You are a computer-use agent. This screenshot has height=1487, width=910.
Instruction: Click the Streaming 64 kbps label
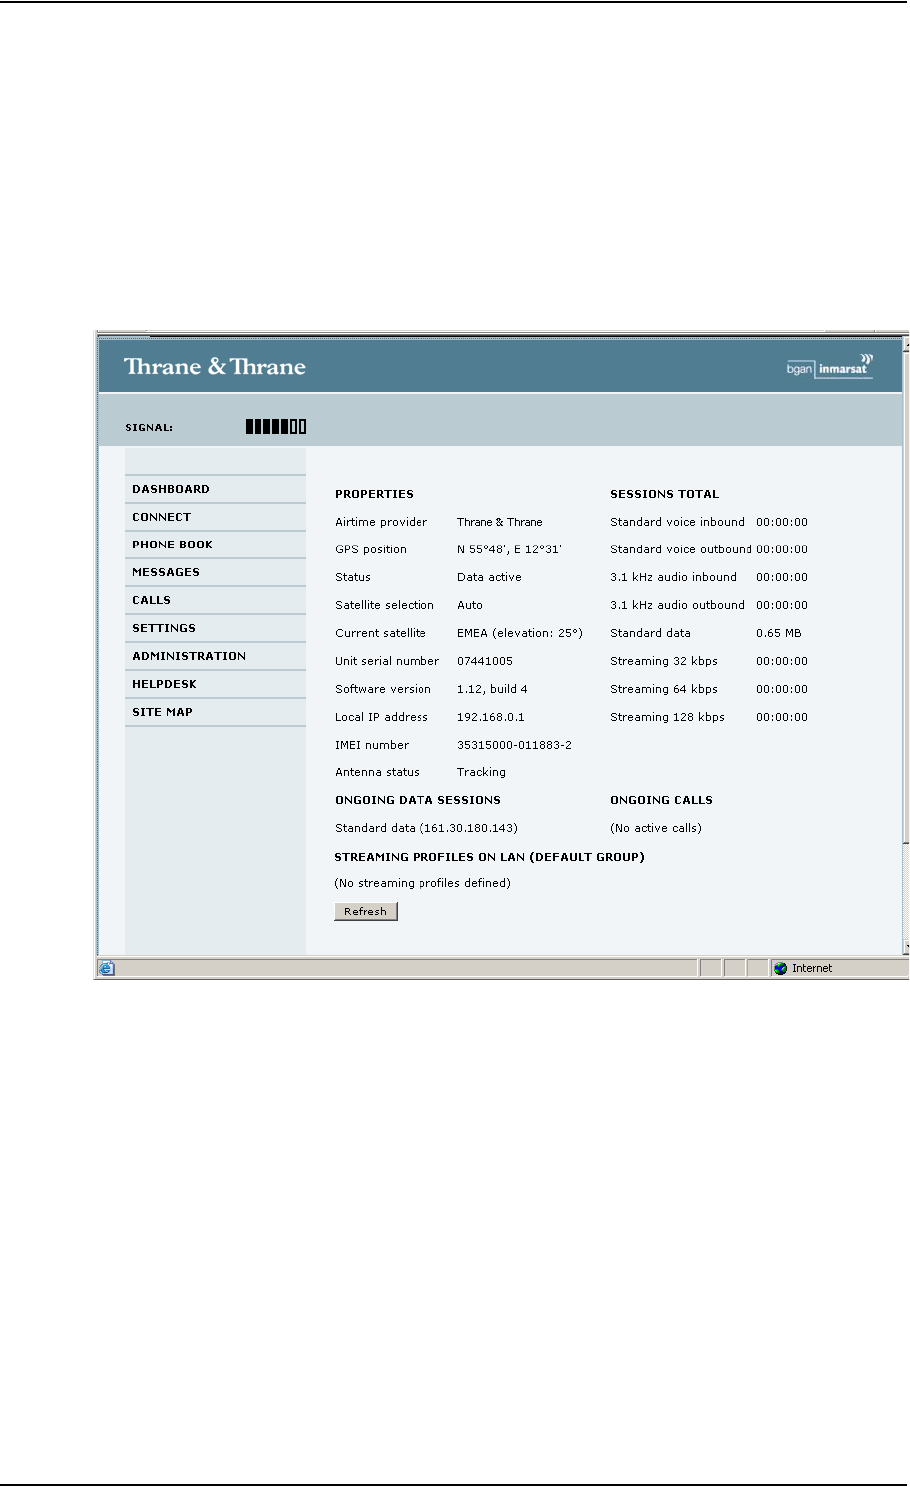[x=664, y=689]
